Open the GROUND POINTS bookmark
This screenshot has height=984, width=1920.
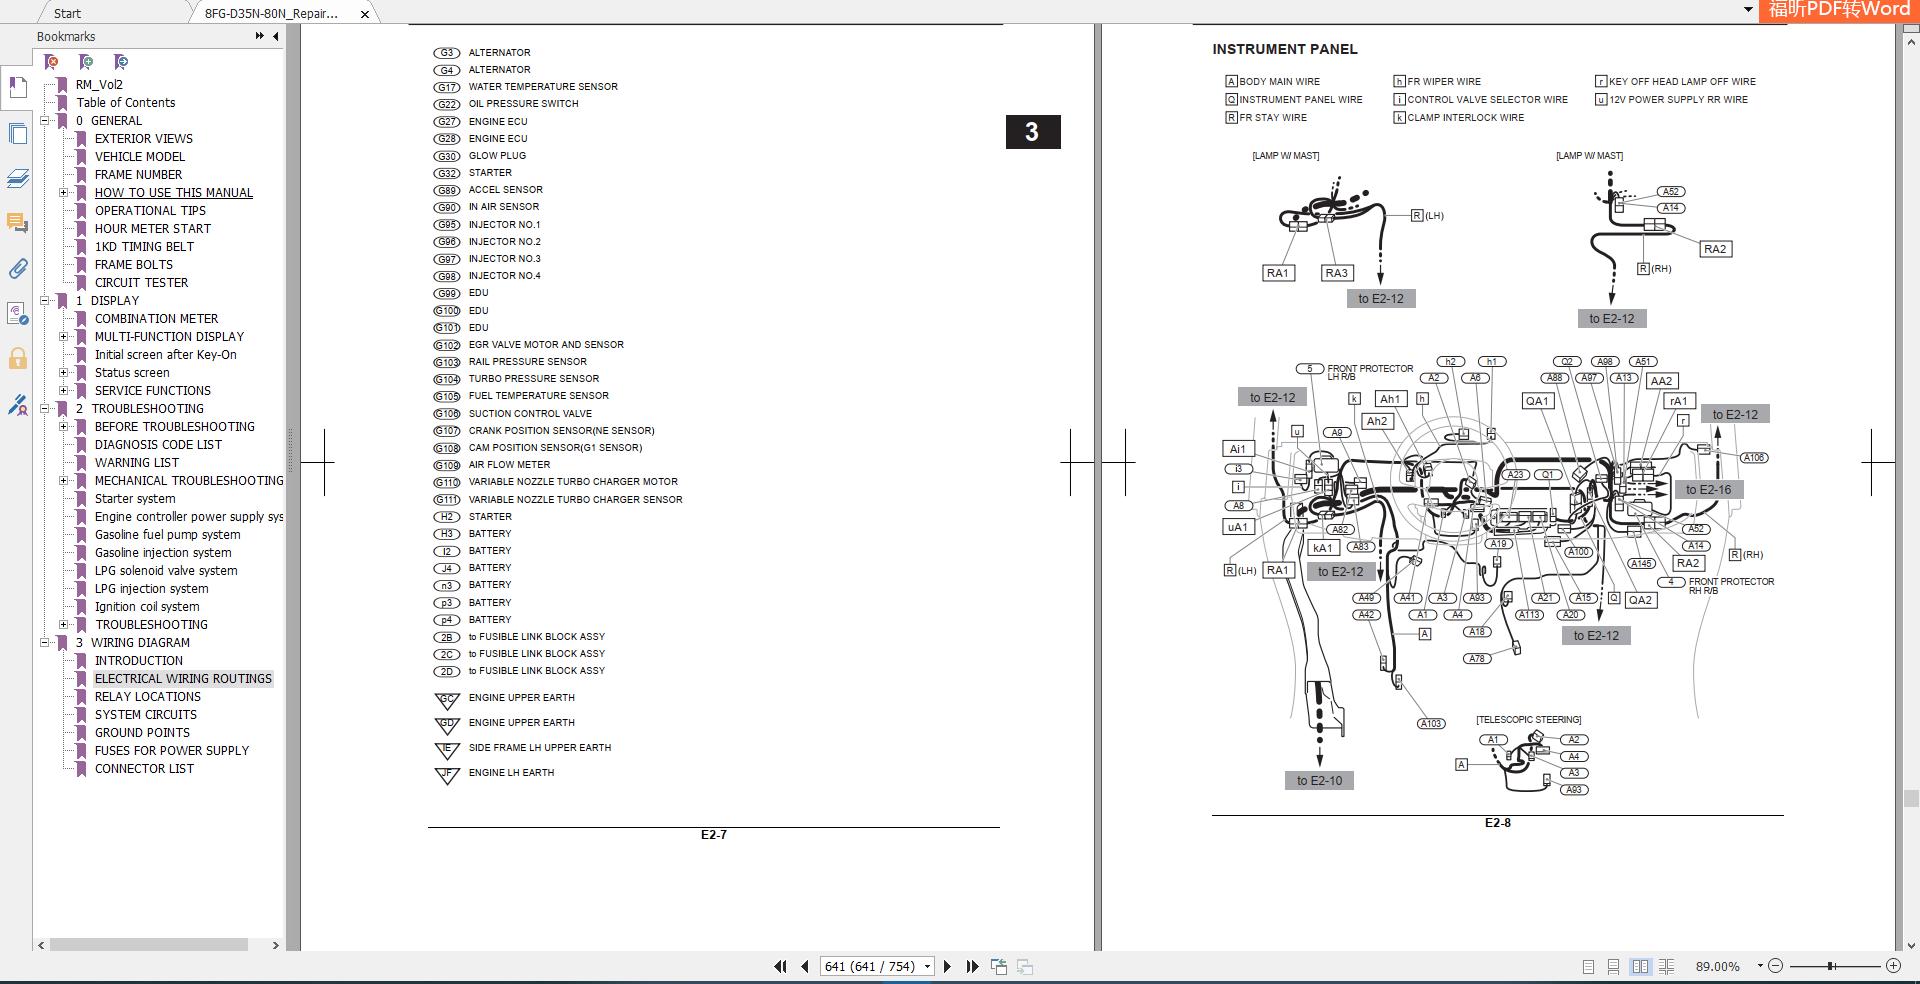click(142, 732)
